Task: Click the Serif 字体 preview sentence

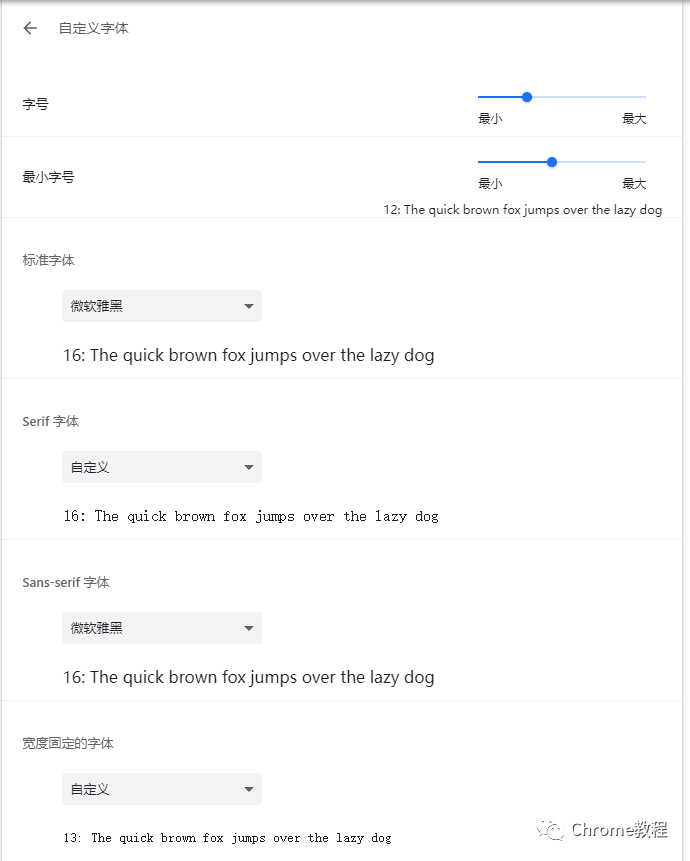Action: coord(251,516)
